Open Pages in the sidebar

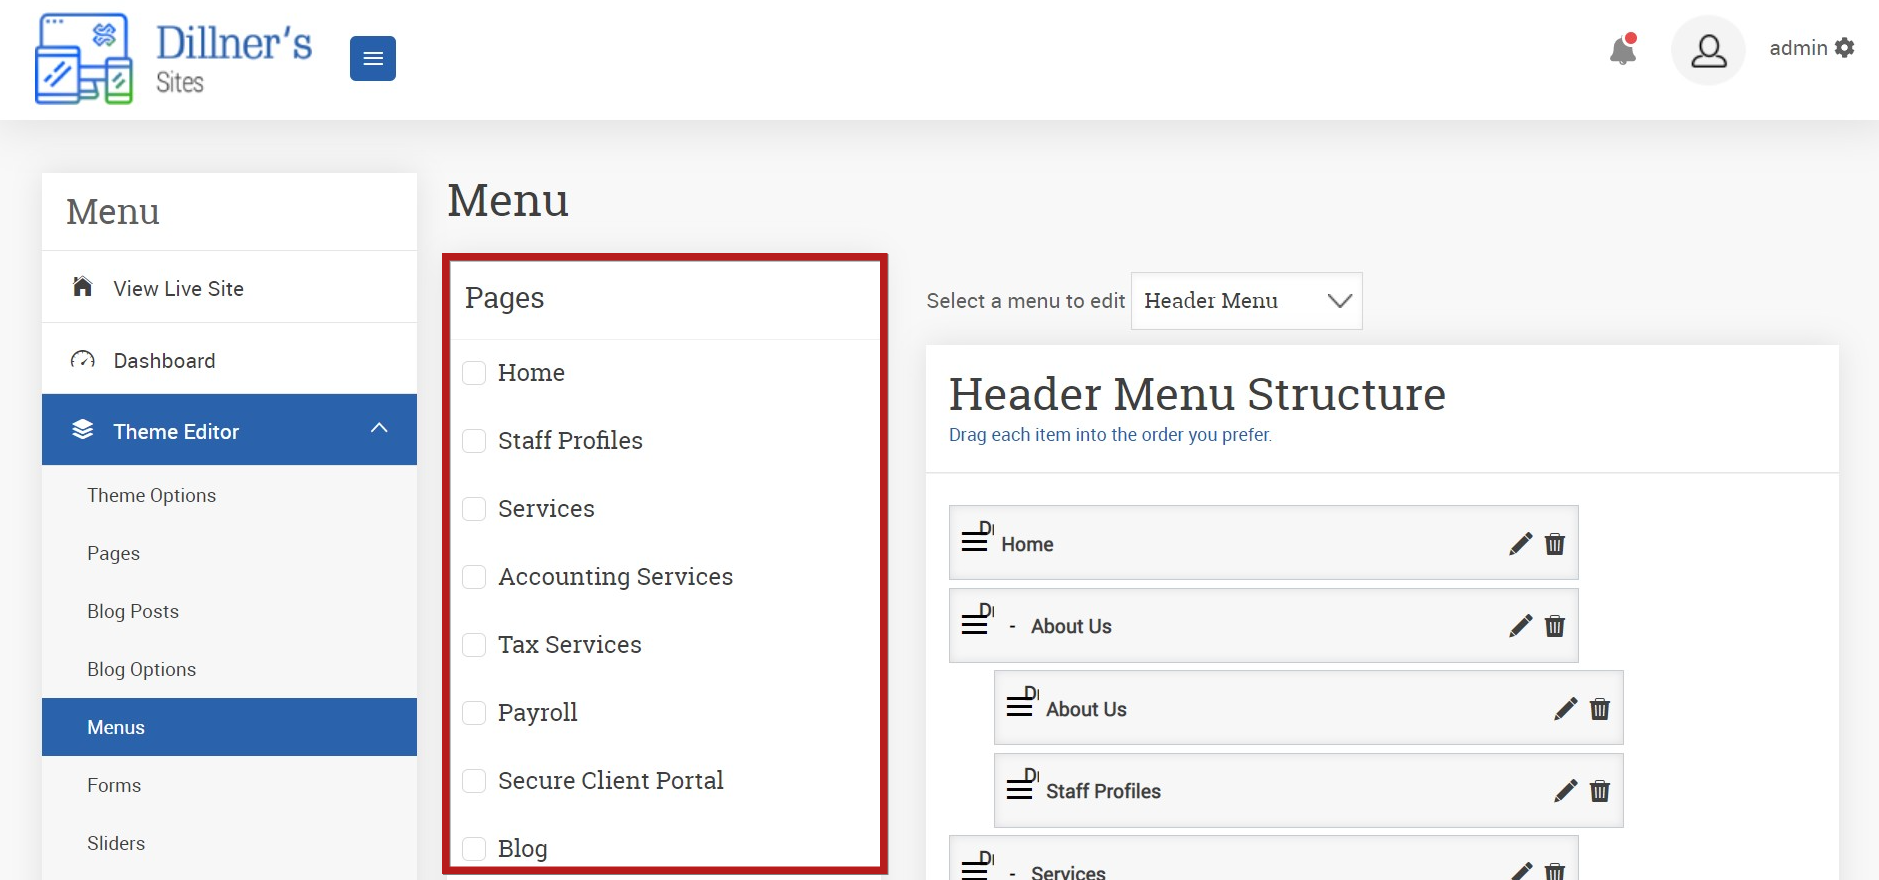click(x=113, y=553)
